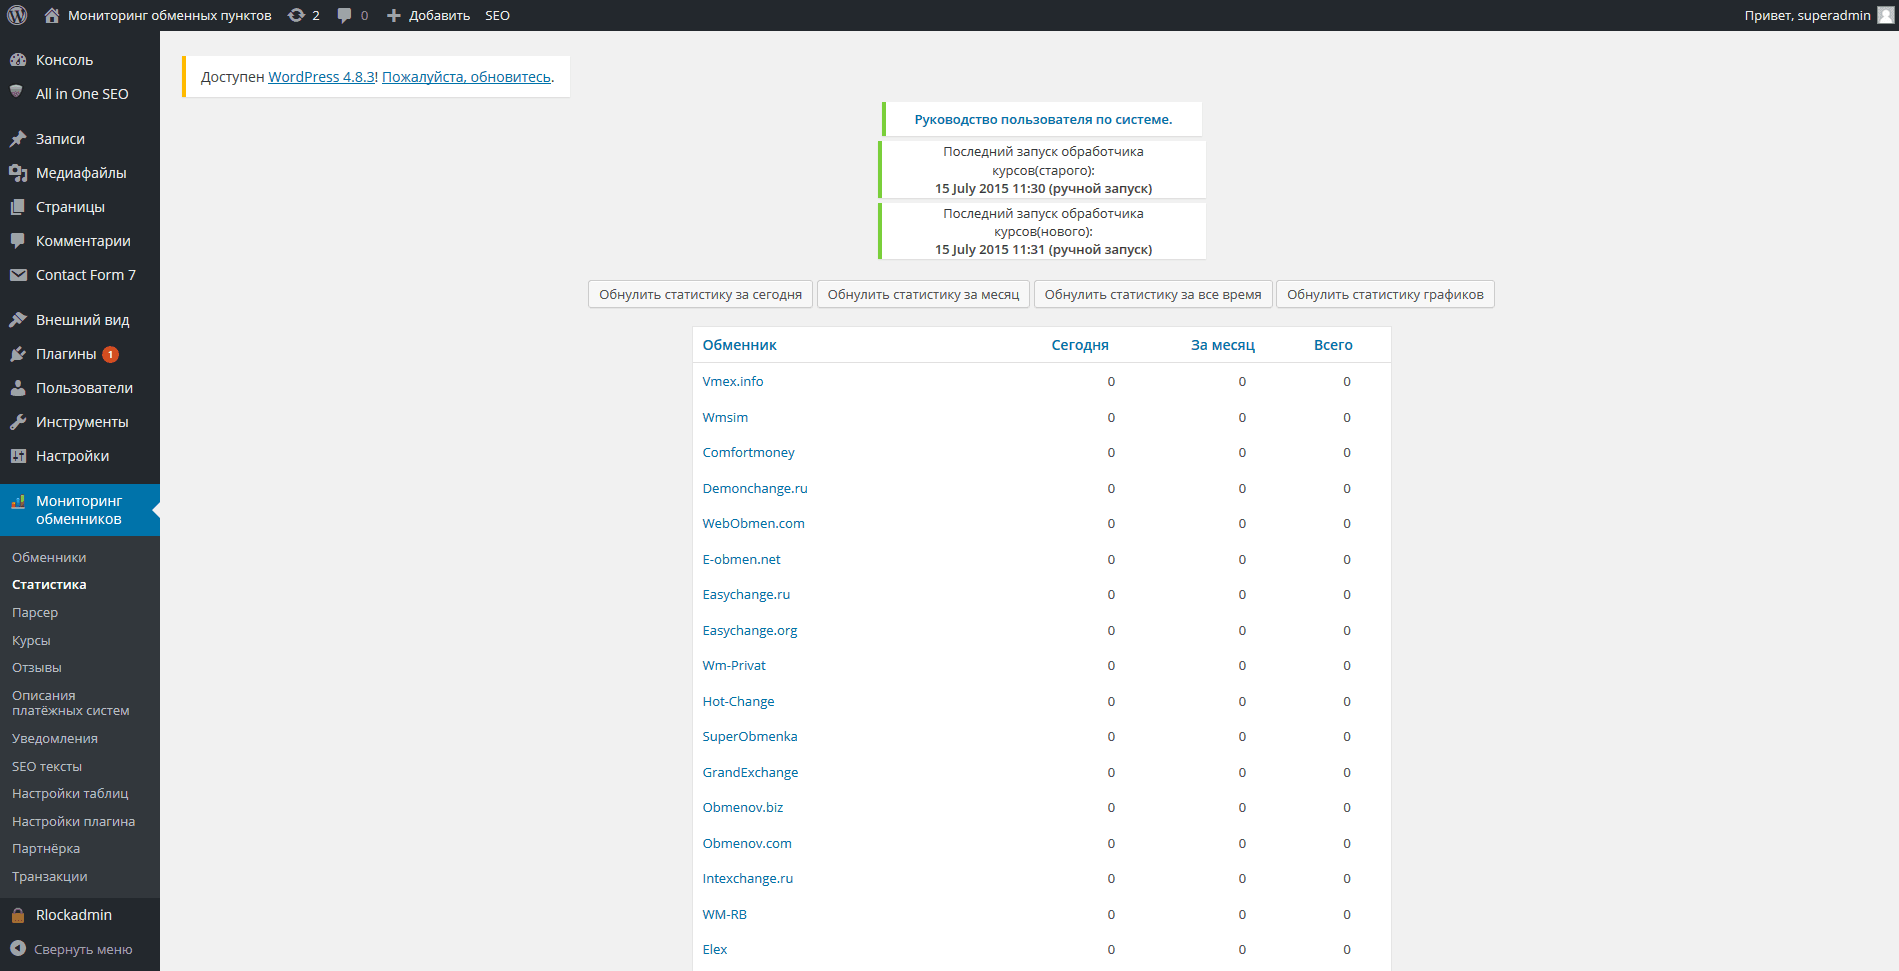The height and width of the screenshot is (971, 1899).
Task: Click Обнулить статистику за месяц button
Action: 923,295
